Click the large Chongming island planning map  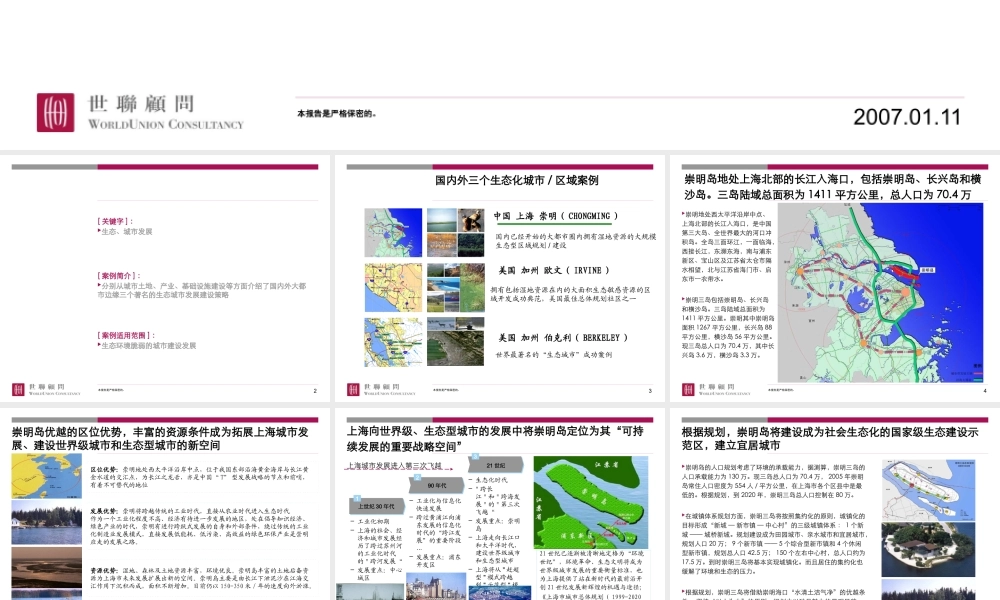coord(880,293)
